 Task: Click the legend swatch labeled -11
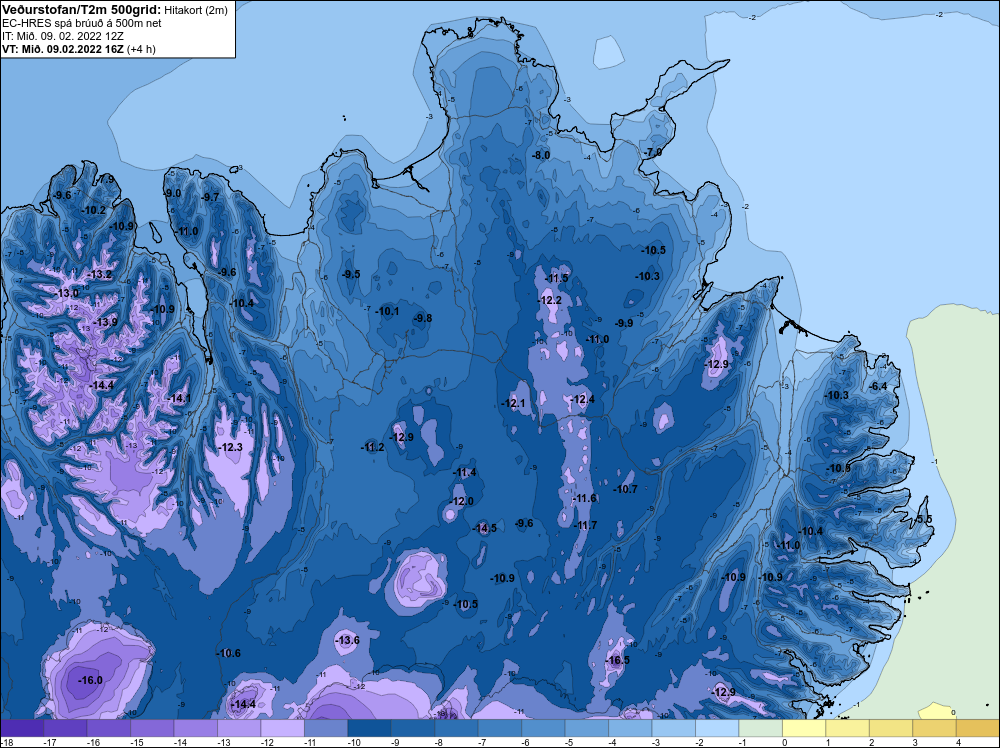click(326, 728)
